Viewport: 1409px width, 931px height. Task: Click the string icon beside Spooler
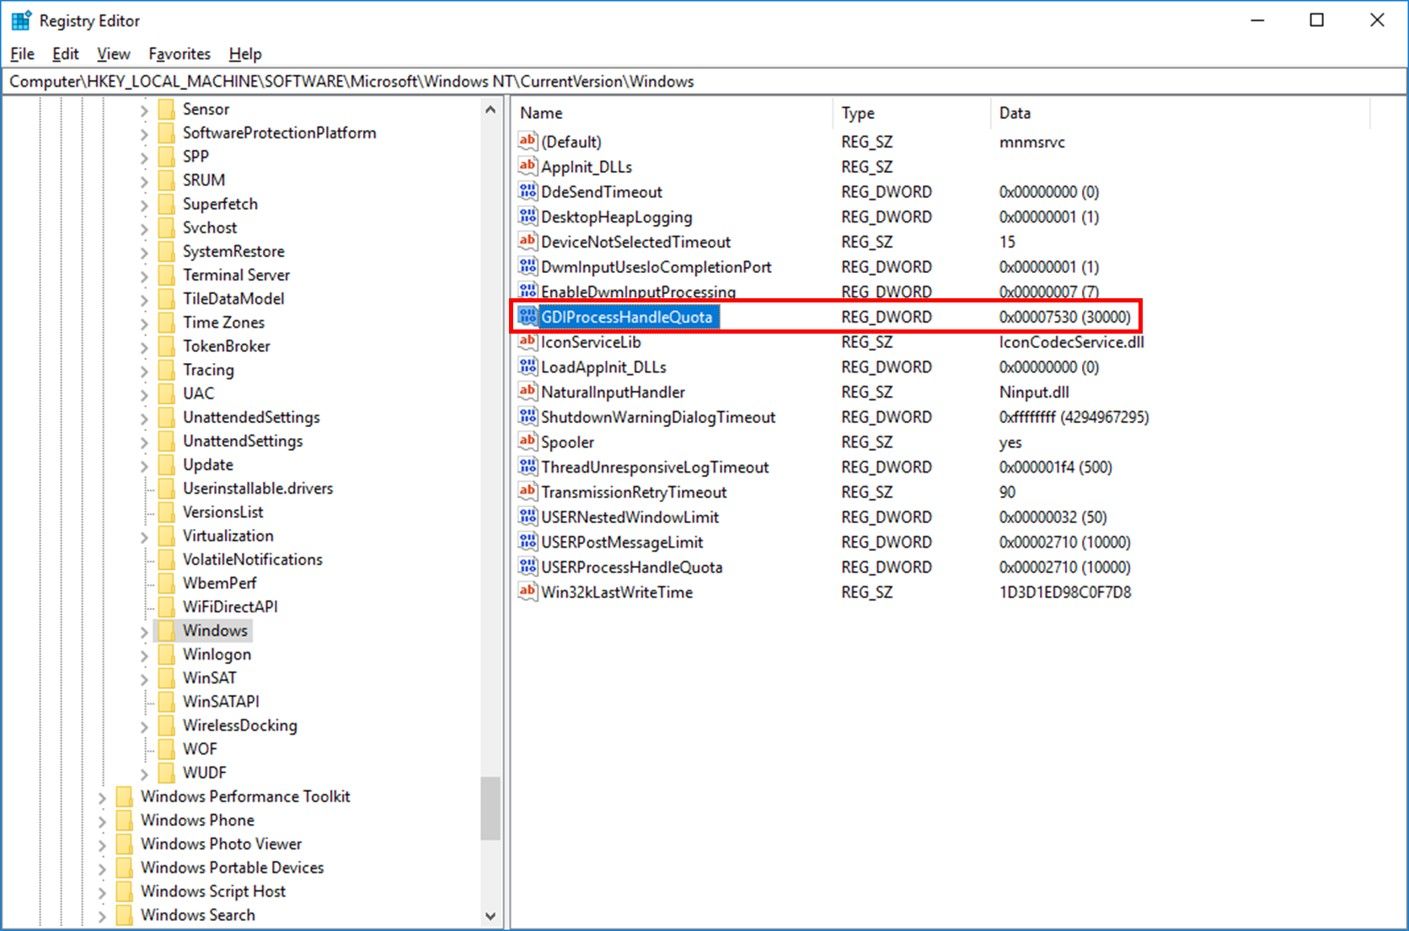[528, 441]
